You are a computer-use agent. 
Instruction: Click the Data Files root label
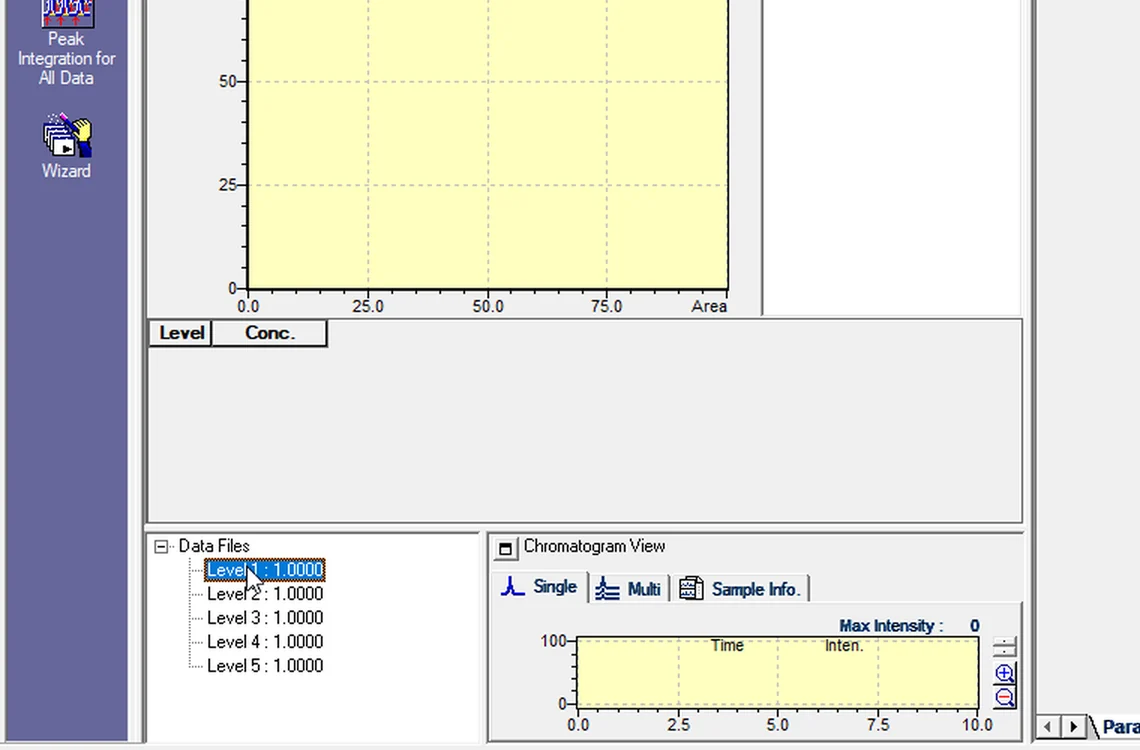tap(214, 546)
